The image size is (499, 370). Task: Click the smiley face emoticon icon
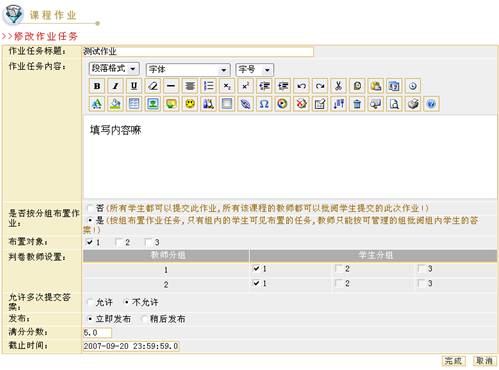(x=190, y=104)
